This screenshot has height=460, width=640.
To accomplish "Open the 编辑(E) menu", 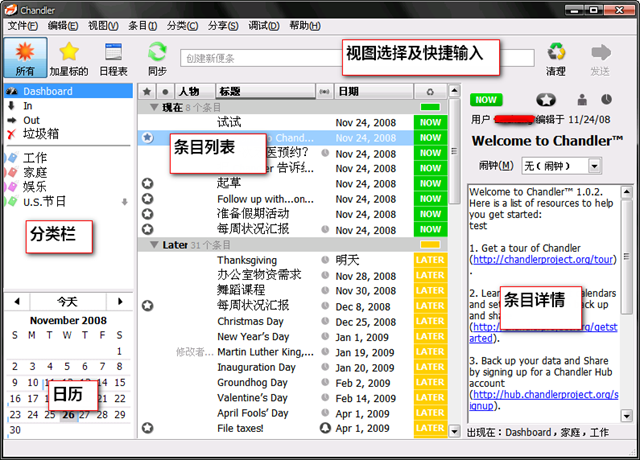I will pos(62,26).
